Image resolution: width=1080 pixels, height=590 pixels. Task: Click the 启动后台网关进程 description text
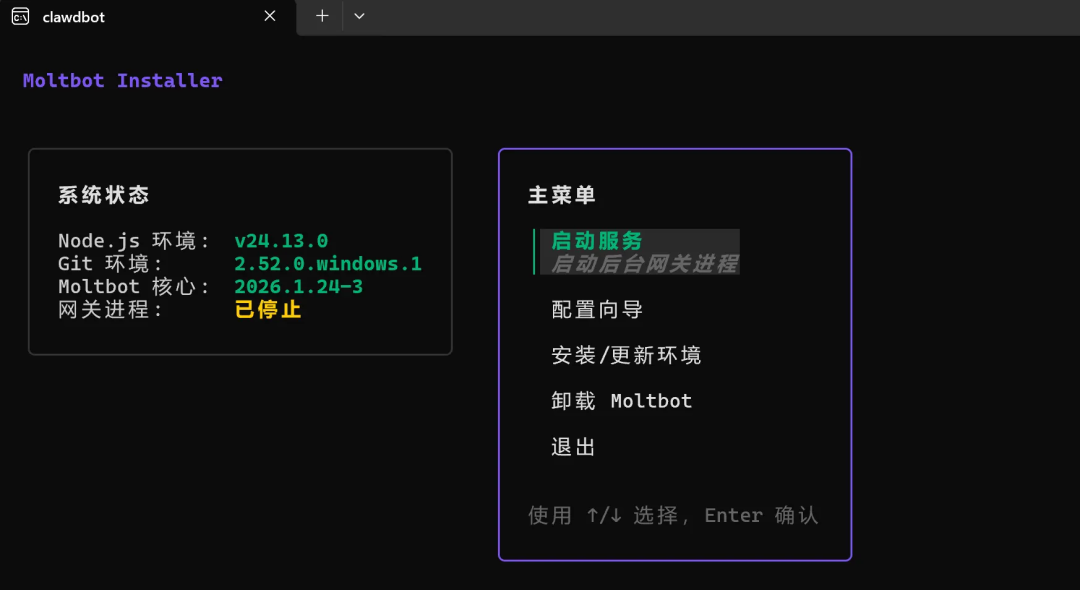(x=644, y=264)
